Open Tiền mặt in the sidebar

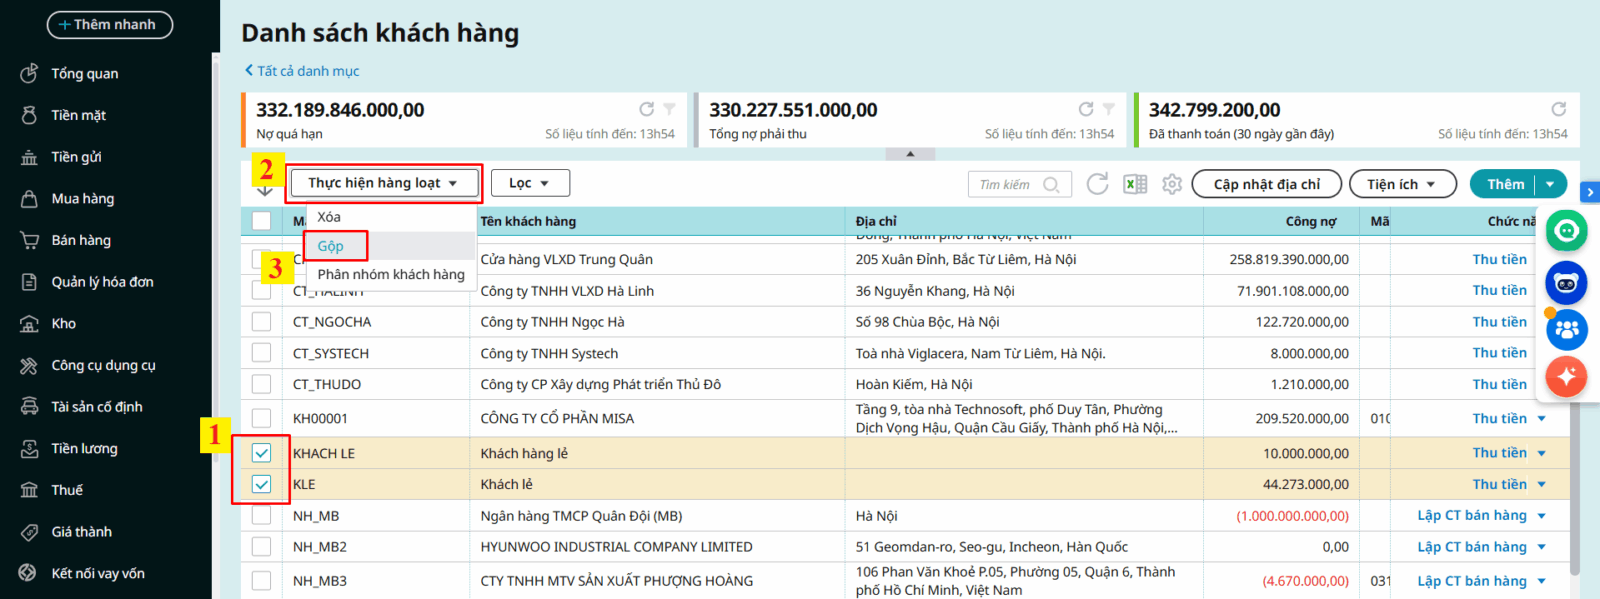tap(78, 115)
